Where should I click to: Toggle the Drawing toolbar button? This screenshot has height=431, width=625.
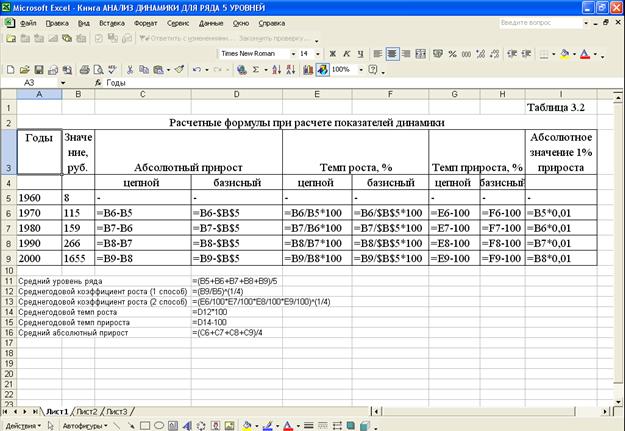pyautogui.click(x=322, y=70)
